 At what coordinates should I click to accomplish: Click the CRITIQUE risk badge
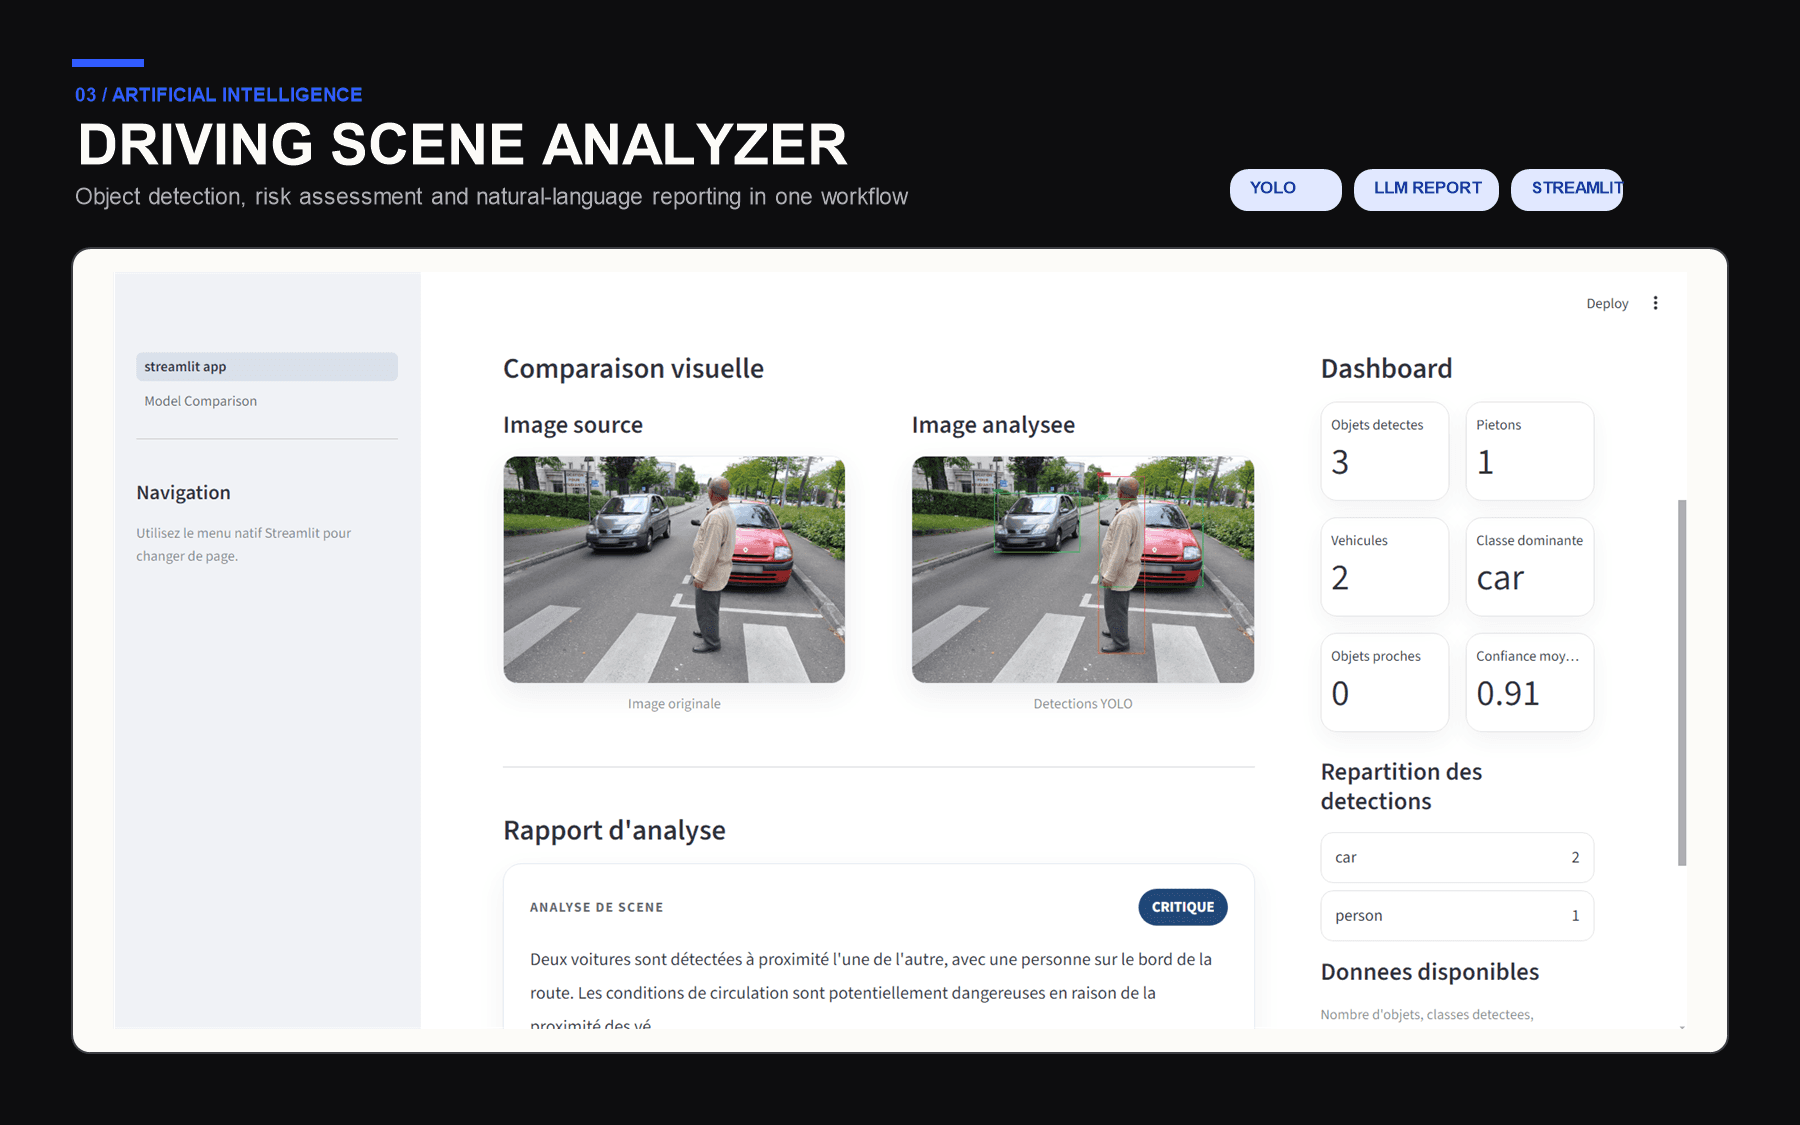(1182, 907)
